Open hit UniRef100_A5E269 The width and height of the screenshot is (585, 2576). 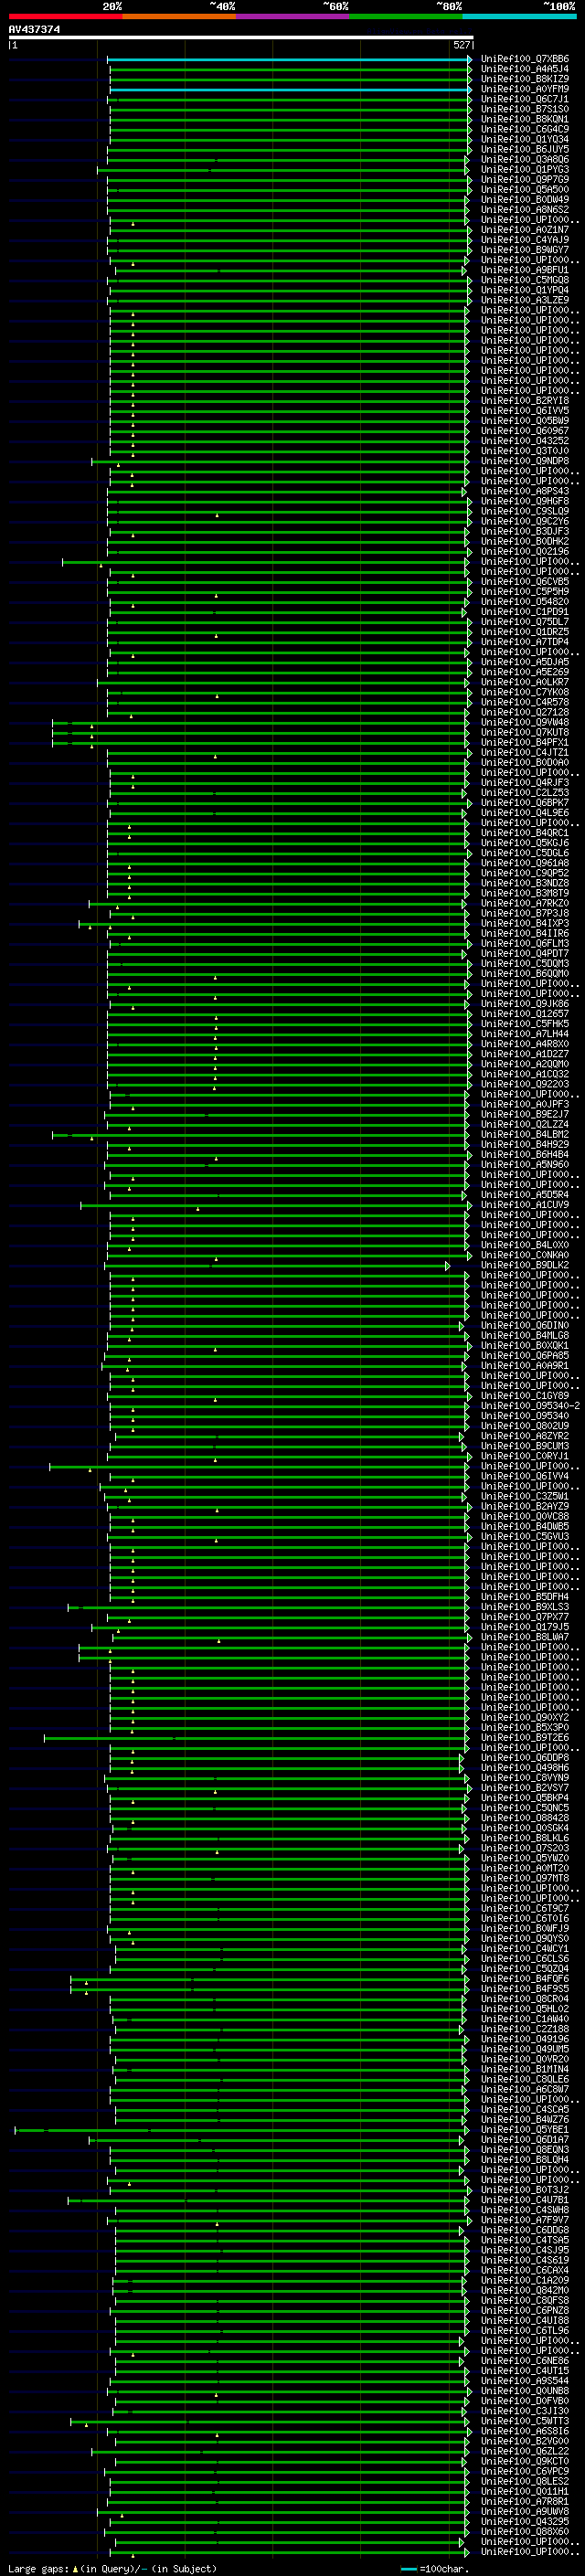[x=525, y=672]
